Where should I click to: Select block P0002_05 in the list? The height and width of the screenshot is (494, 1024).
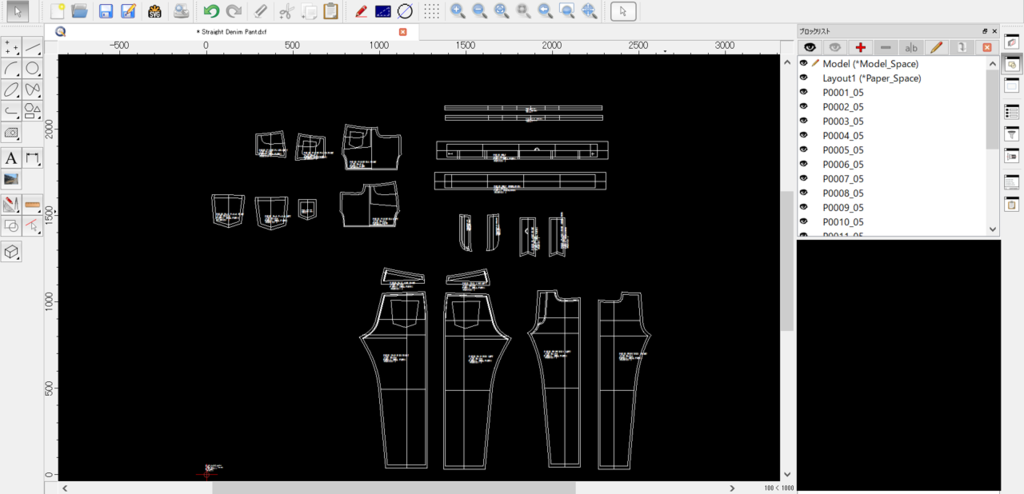[843, 107]
